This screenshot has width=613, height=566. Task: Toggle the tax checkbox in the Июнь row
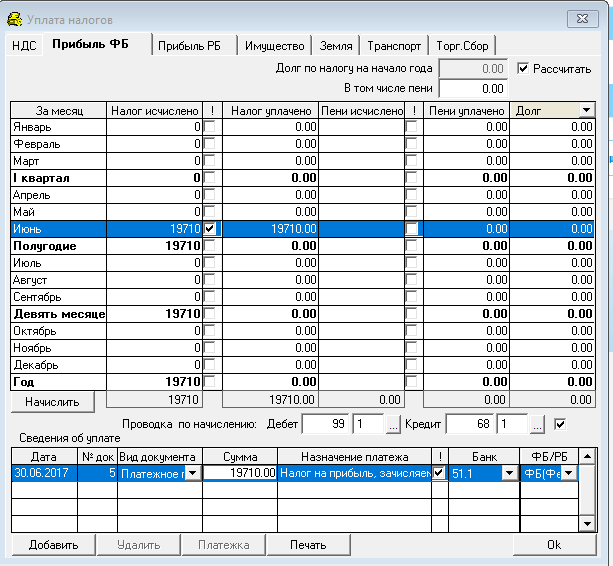(x=210, y=228)
